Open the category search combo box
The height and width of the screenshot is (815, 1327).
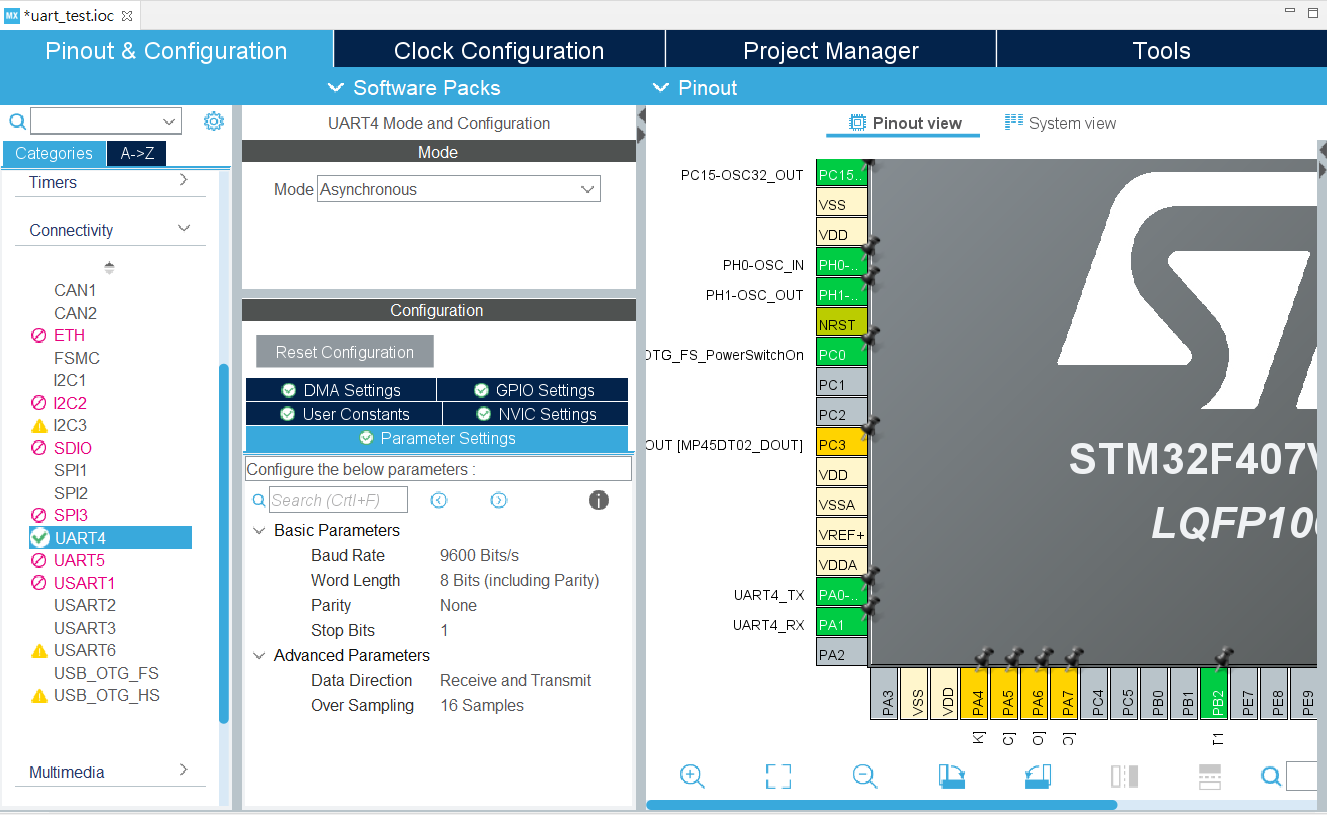(106, 121)
